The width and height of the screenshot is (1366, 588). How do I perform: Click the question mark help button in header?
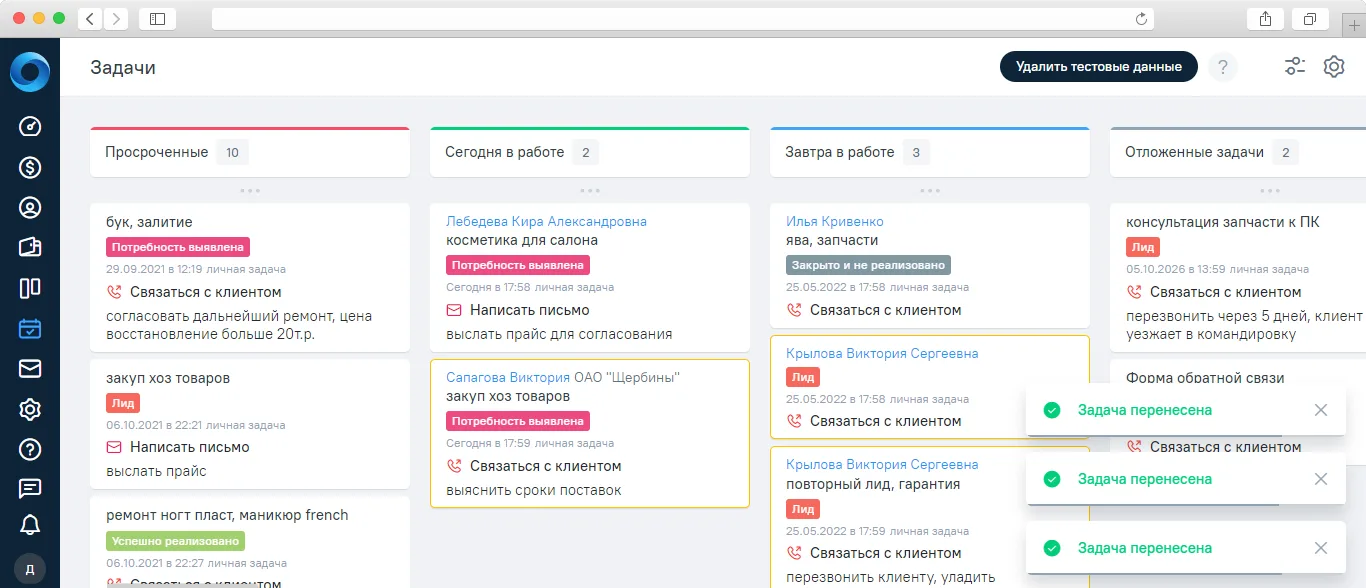click(1222, 67)
